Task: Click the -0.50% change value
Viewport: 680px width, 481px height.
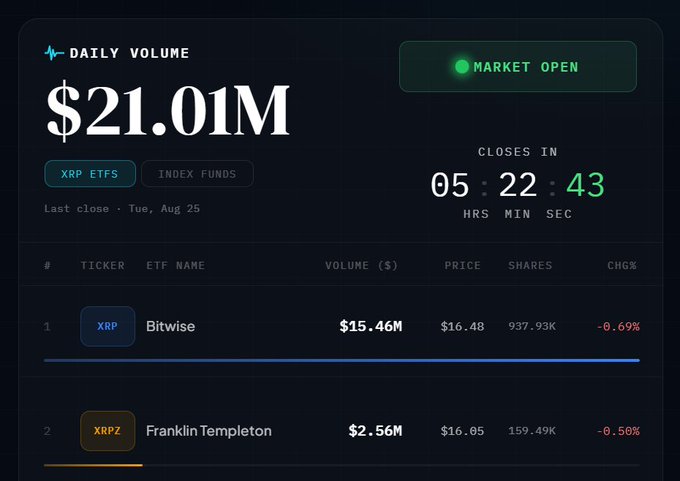Action: pos(618,431)
